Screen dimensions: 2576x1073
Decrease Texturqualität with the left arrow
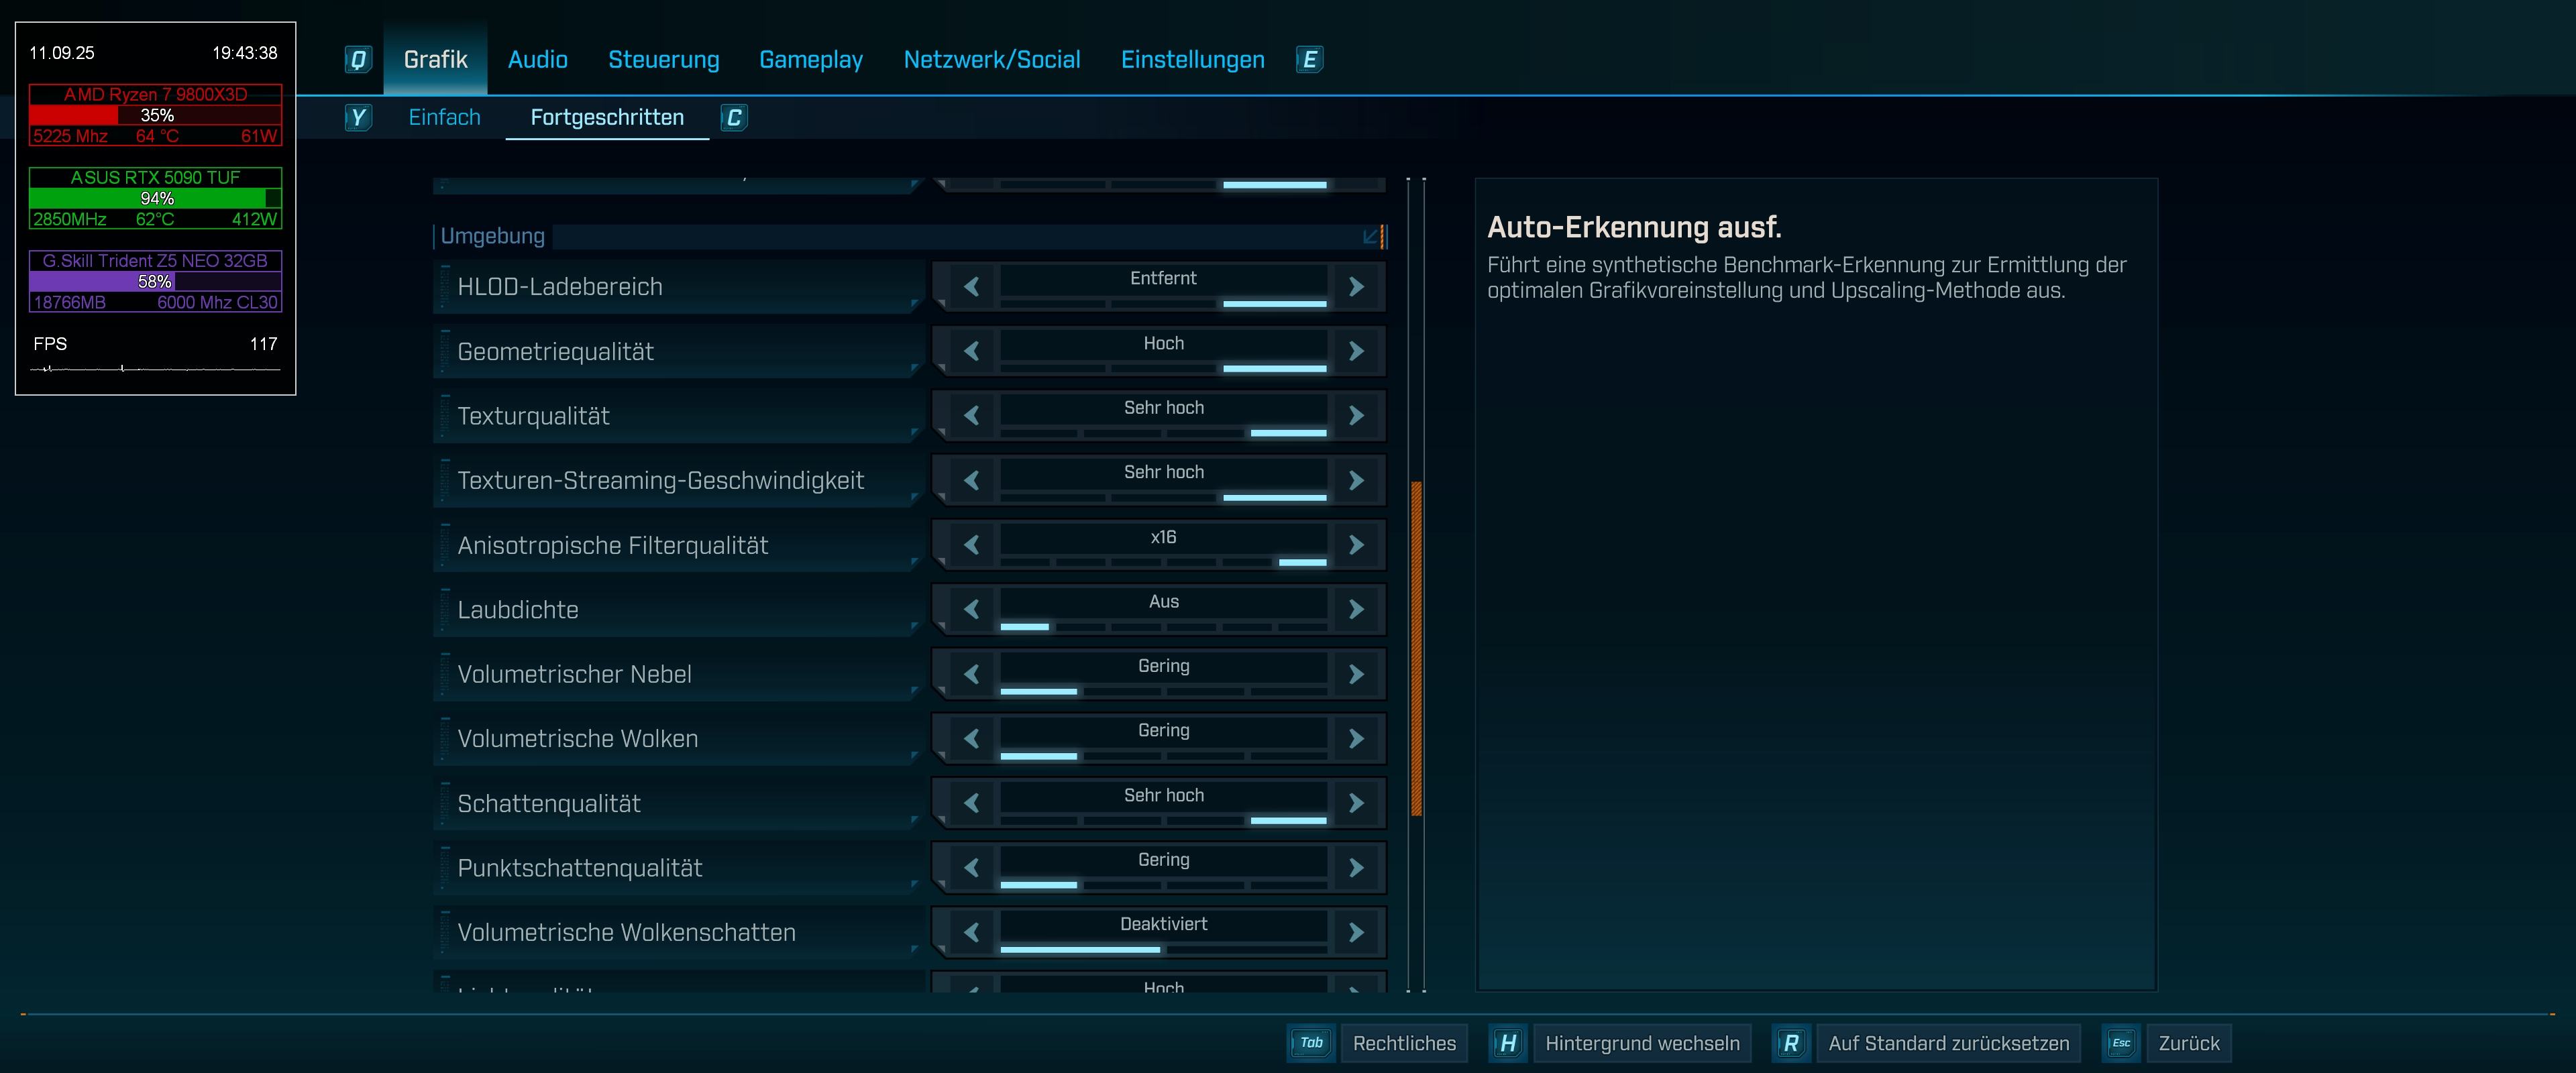click(971, 415)
